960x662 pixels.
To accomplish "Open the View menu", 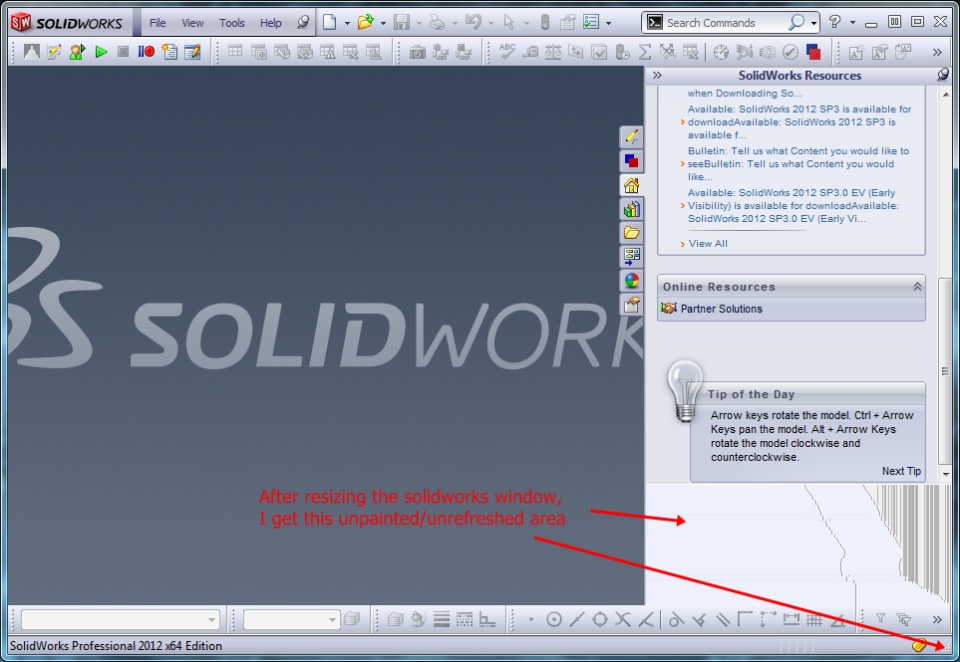I will point(192,23).
